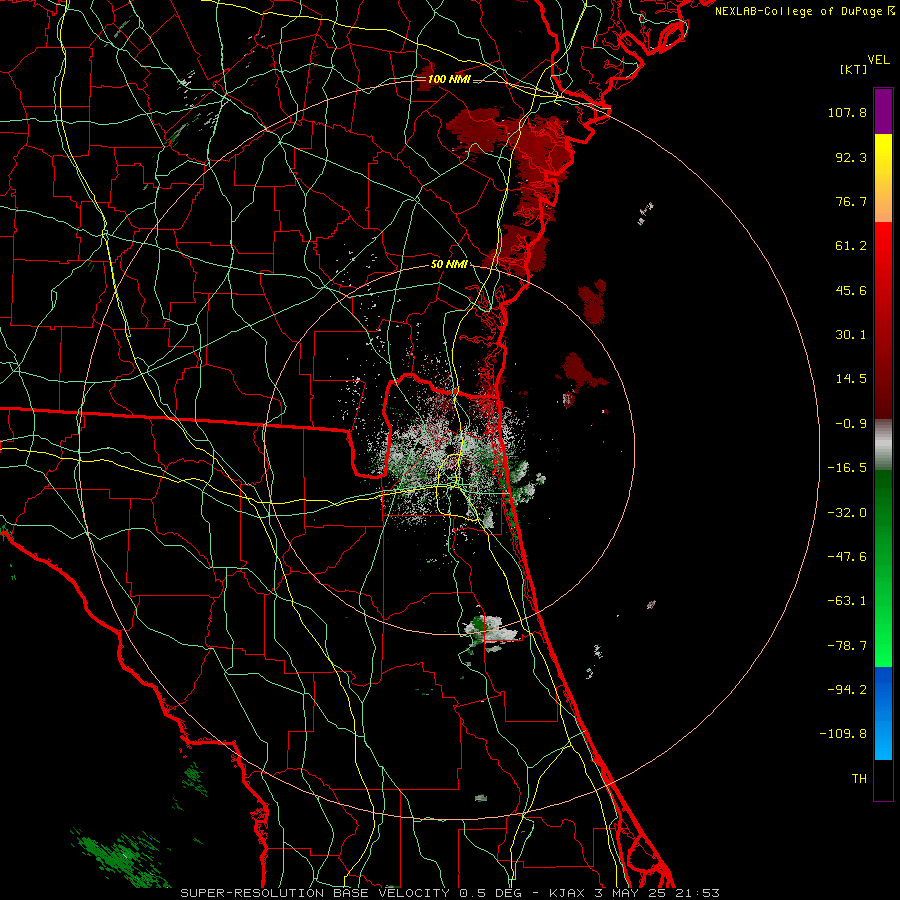This screenshot has height=900, width=900.
Task: Click the [KT] unit label
Action: (853, 69)
